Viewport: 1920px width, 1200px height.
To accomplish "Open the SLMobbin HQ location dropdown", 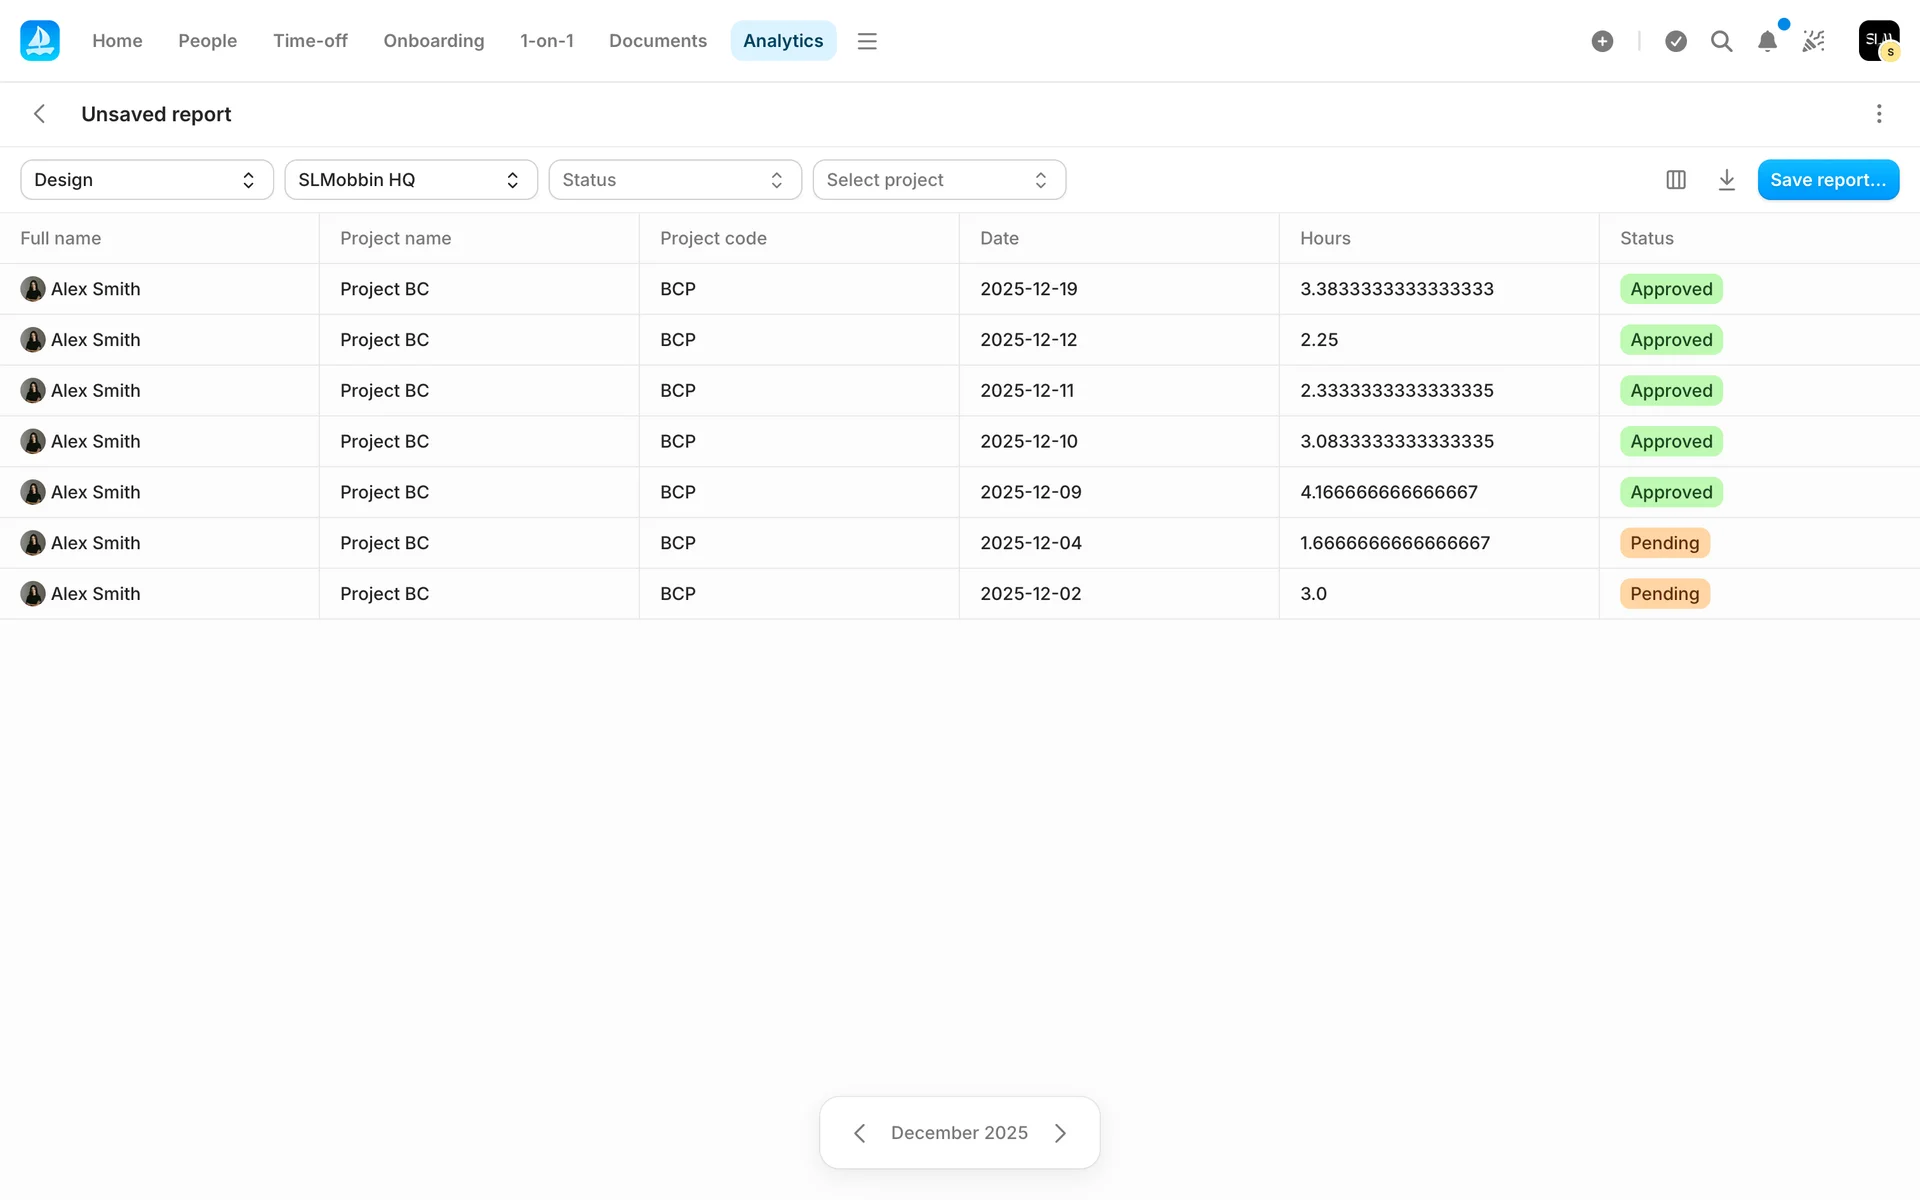I will click(x=411, y=180).
